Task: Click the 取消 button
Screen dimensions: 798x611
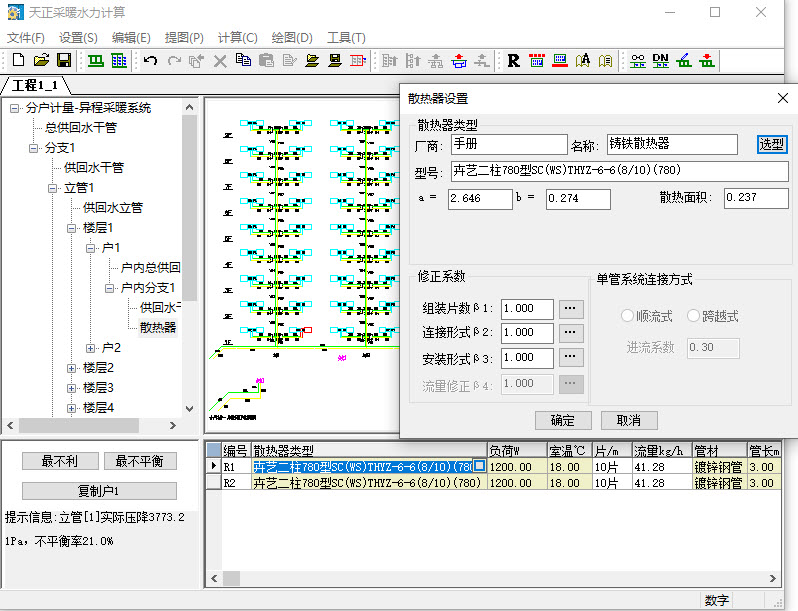Action: click(x=629, y=421)
